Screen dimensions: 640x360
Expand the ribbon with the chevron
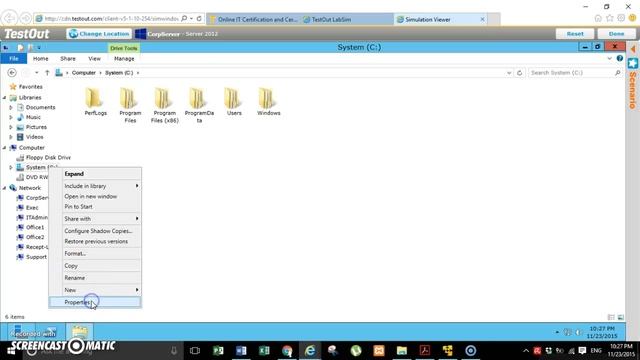click(x=609, y=58)
